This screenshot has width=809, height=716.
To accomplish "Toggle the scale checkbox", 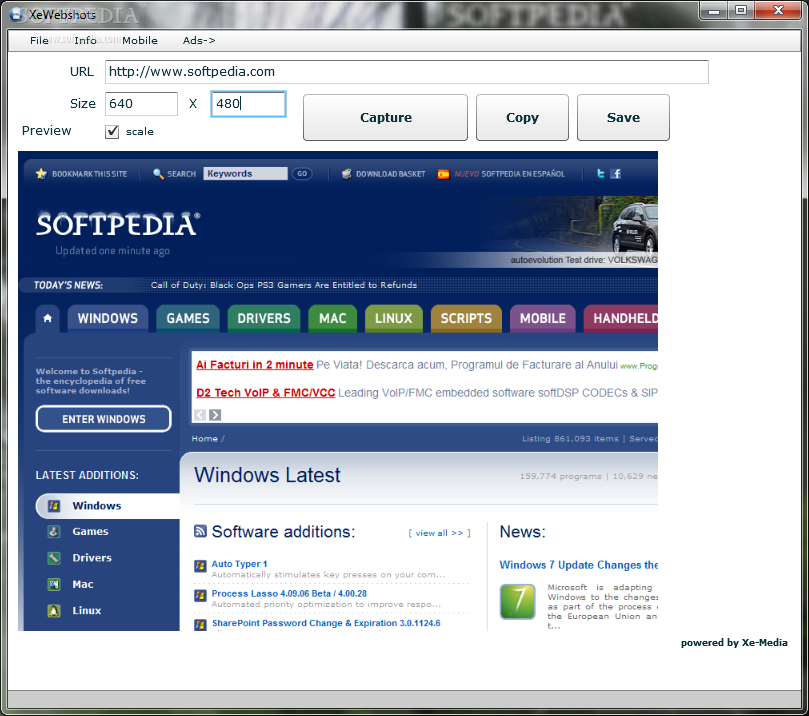I will click(112, 132).
